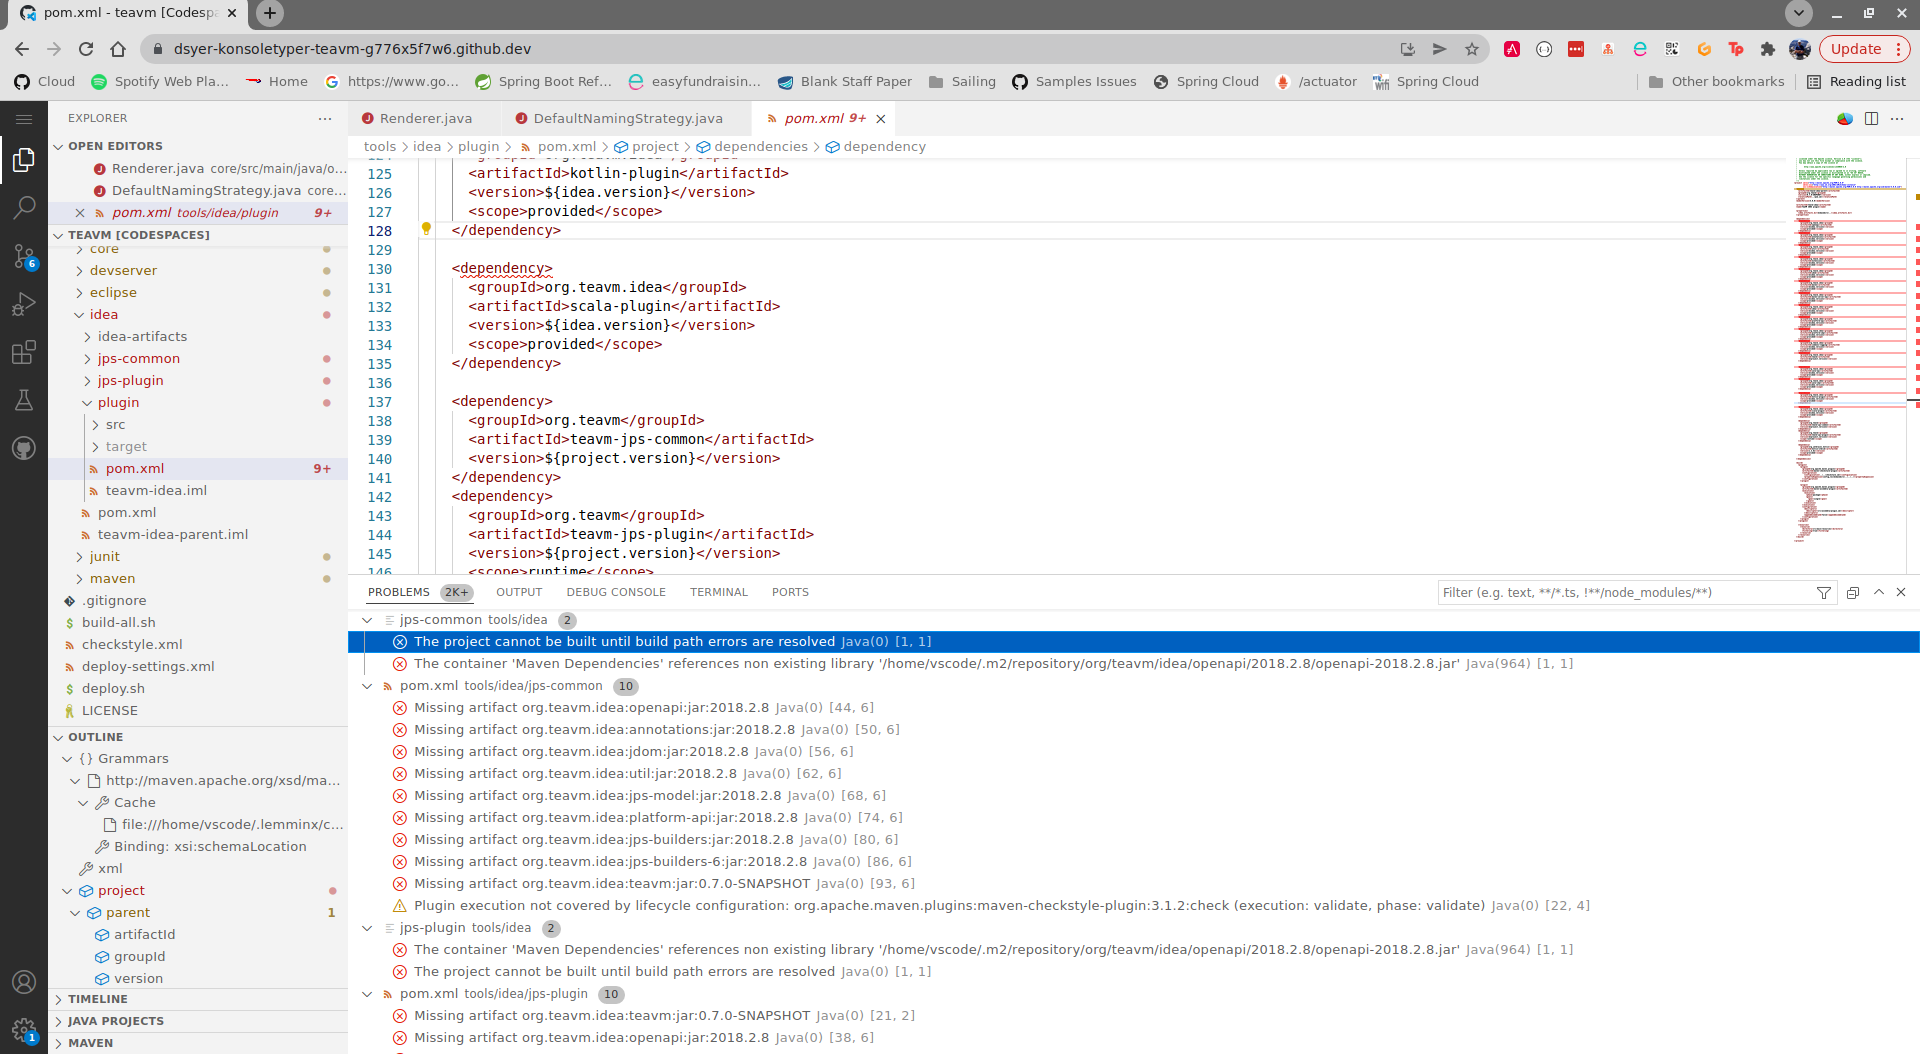The height and width of the screenshot is (1054, 1920).
Task: Open a new browser tab
Action: (270, 13)
